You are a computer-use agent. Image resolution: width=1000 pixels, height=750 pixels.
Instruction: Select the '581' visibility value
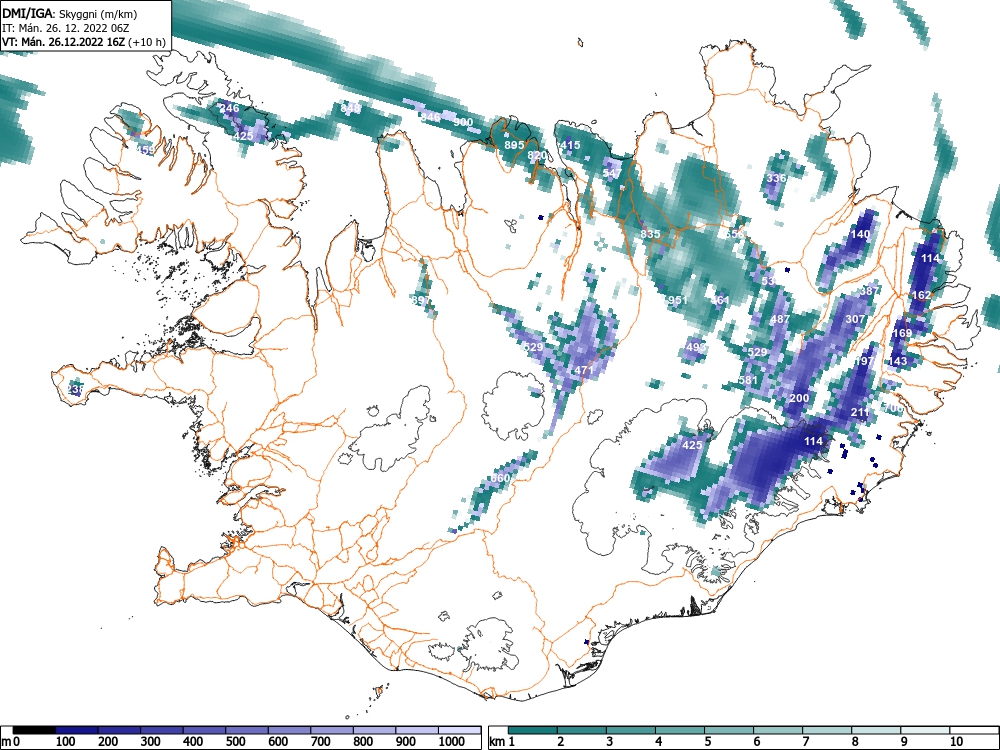(748, 380)
